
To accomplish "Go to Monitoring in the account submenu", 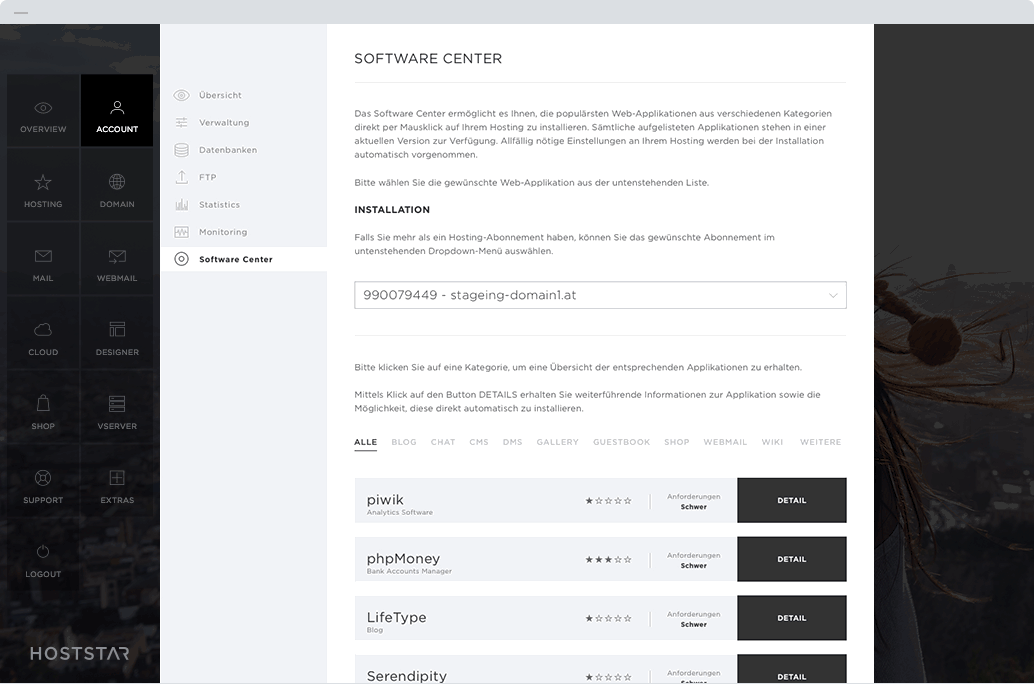I will pos(223,232).
